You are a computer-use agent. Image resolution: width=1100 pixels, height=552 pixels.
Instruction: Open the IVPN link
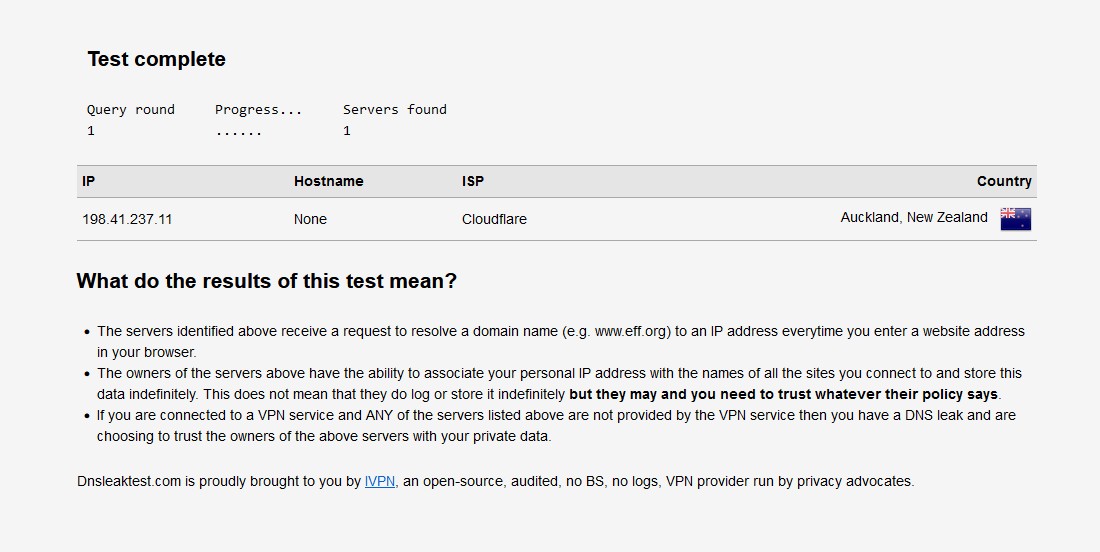click(x=380, y=481)
